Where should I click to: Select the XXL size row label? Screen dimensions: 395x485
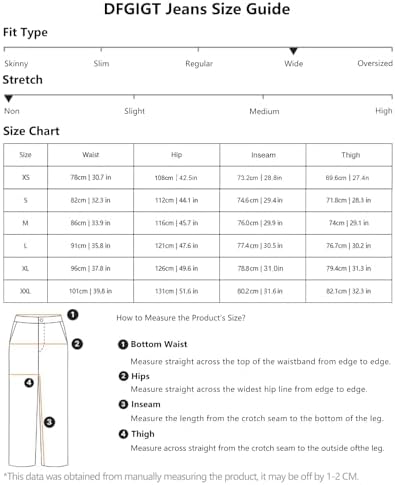click(26, 291)
